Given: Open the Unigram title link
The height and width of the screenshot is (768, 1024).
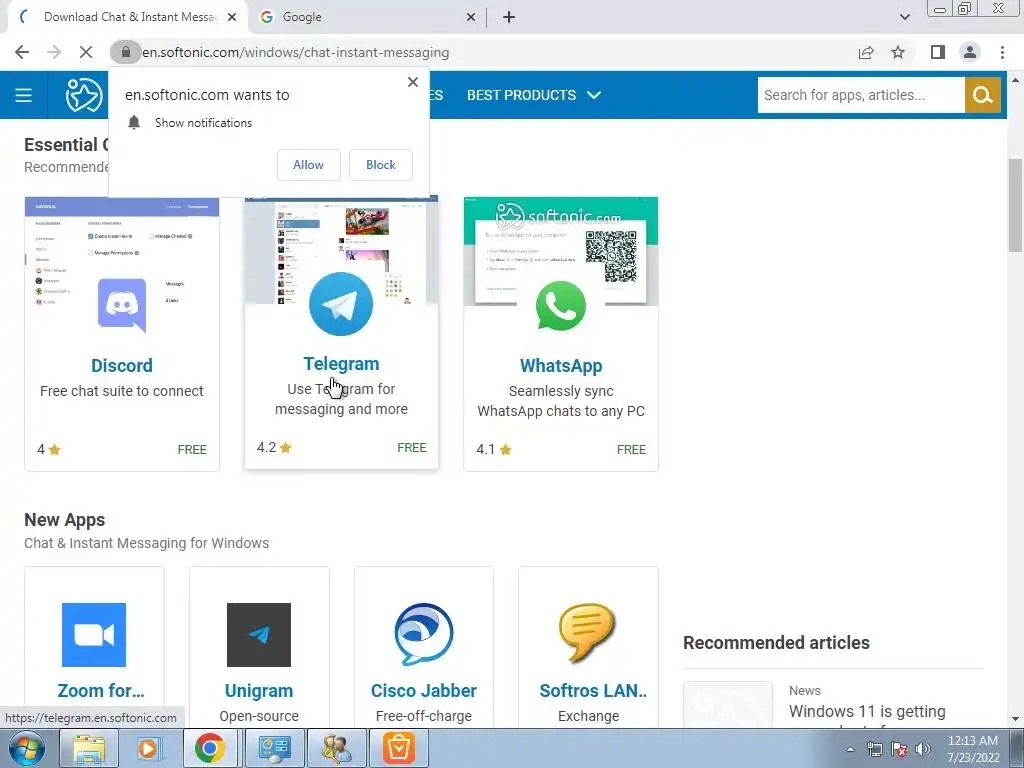Looking at the screenshot, I should click(259, 690).
